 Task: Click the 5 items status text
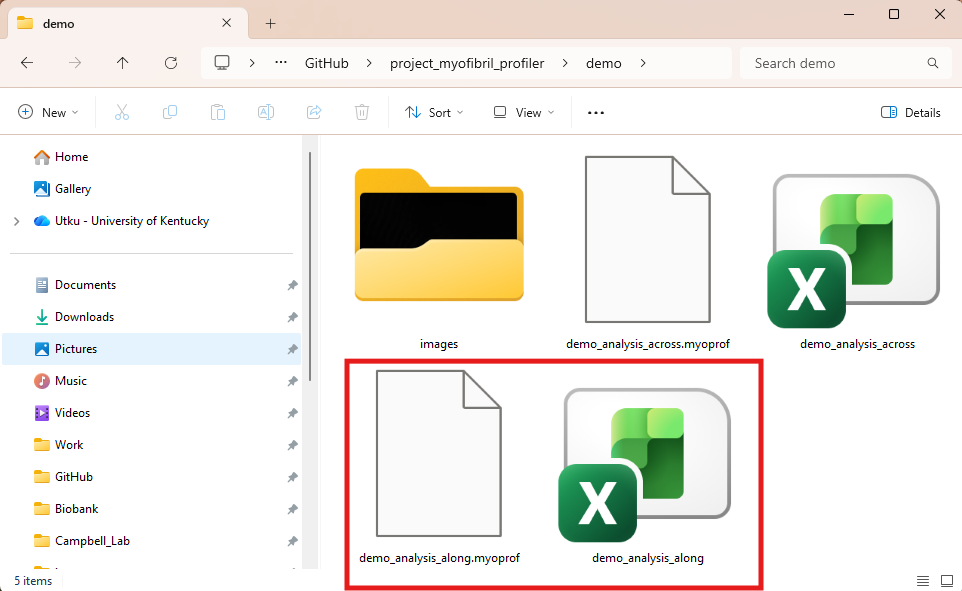[x=33, y=581]
